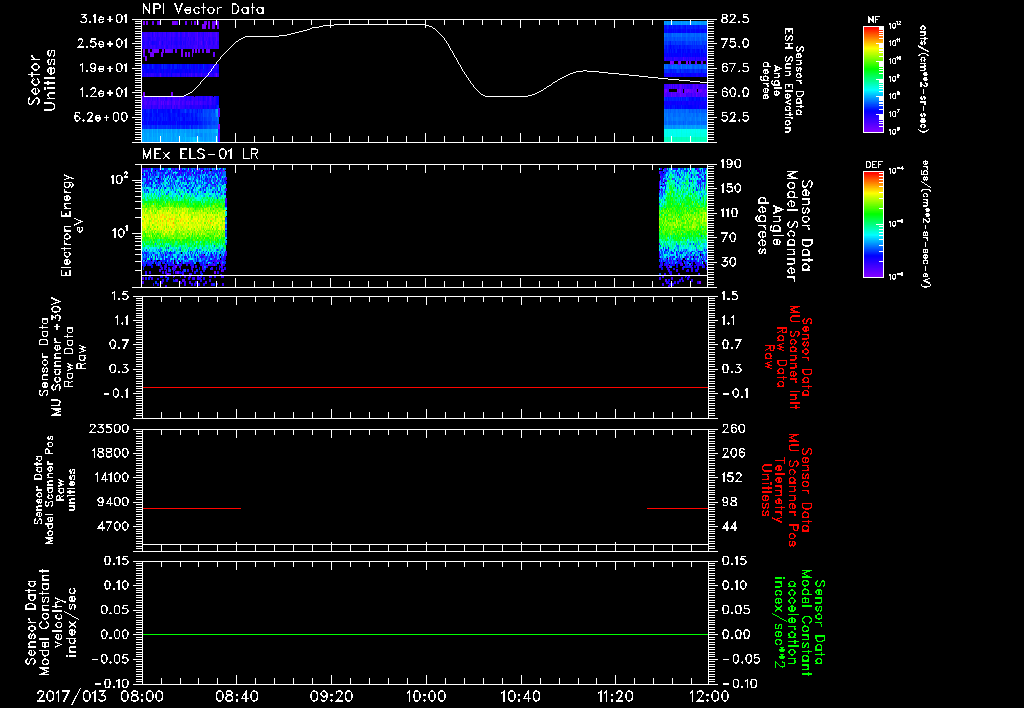Click the DEF unit label beside the color bar
Screen dimensions: 1024x708
click(925, 223)
